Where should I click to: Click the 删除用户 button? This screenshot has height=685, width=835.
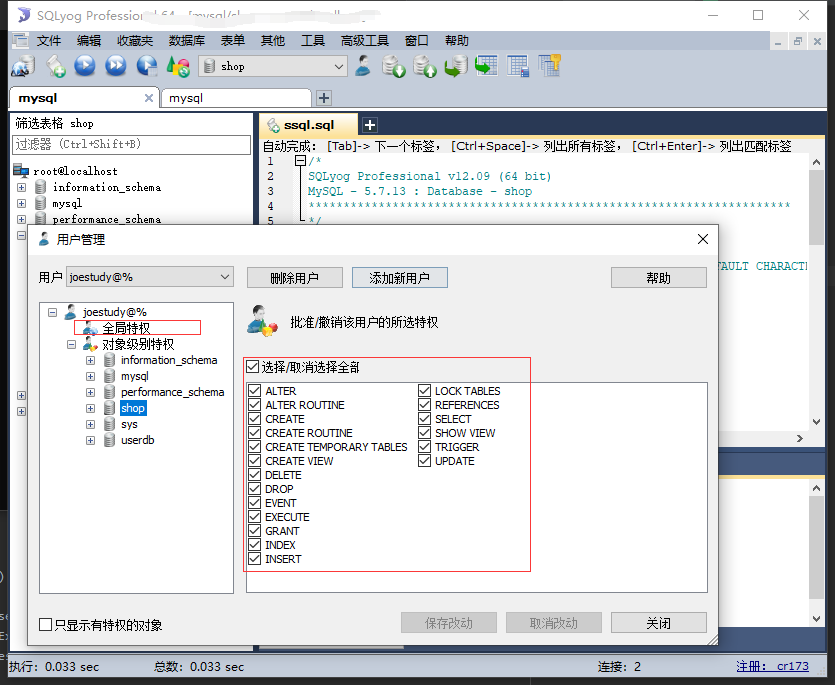[x=294, y=278]
